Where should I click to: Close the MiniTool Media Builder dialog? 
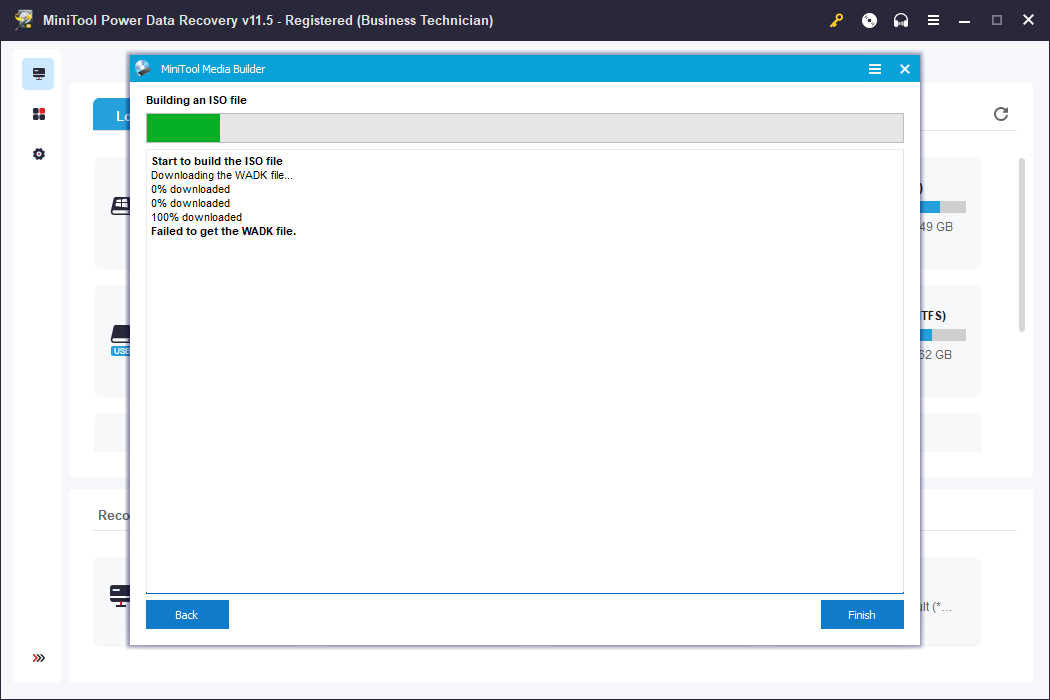point(905,69)
